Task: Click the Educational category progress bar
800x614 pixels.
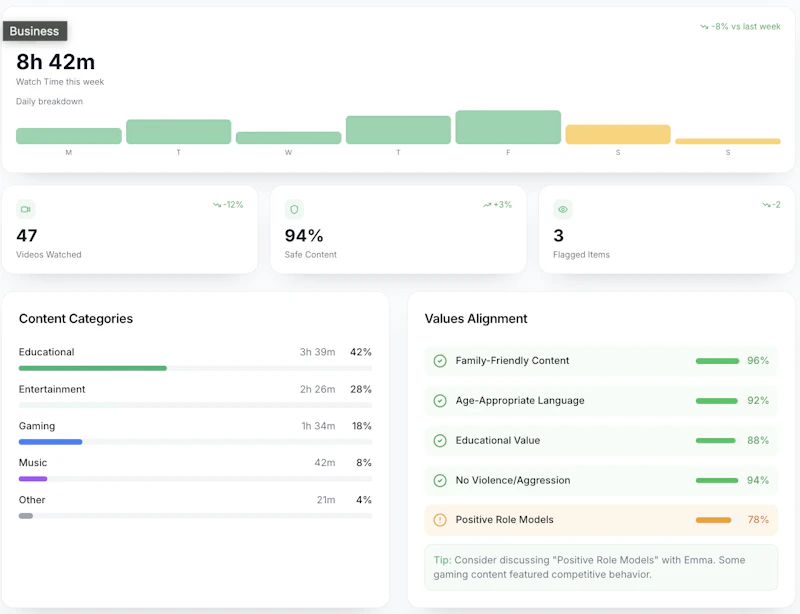Action: click(x=195, y=368)
